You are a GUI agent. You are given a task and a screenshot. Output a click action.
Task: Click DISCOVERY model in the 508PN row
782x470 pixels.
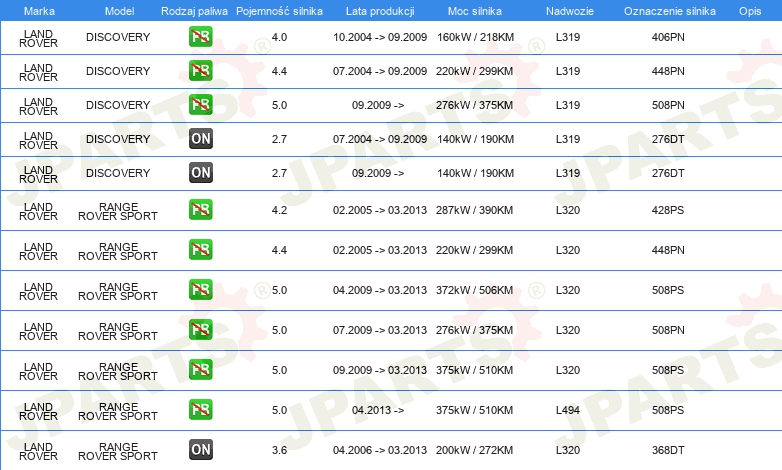(x=118, y=105)
